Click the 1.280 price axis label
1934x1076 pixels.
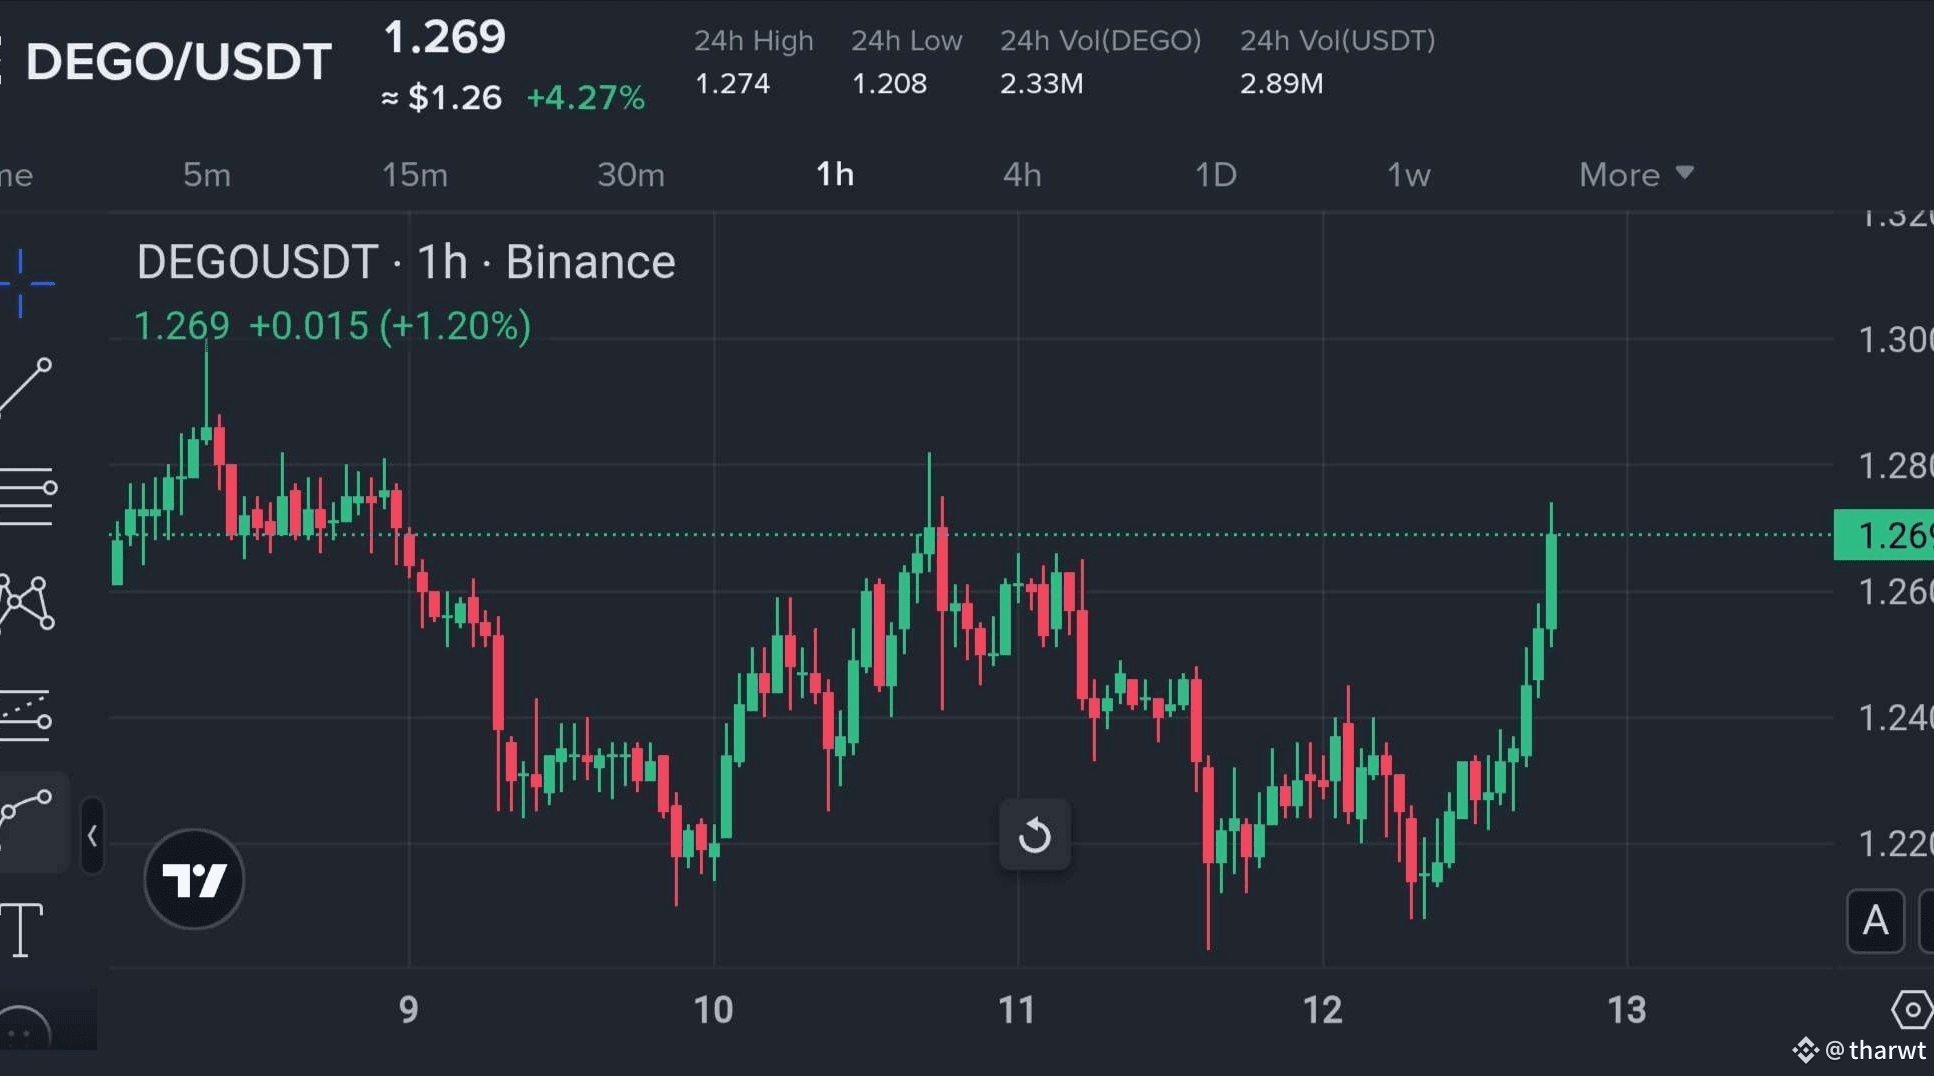1895,466
